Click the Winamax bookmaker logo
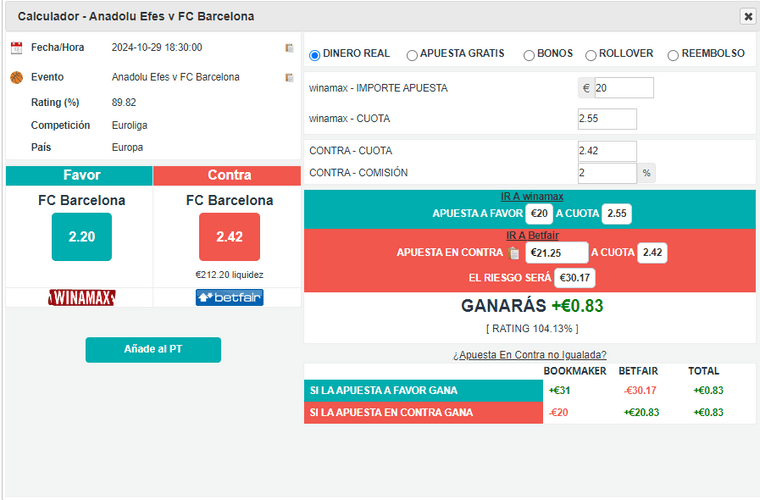Image resolution: width=760 pixels, height=500 pixels. click(82, 298)
